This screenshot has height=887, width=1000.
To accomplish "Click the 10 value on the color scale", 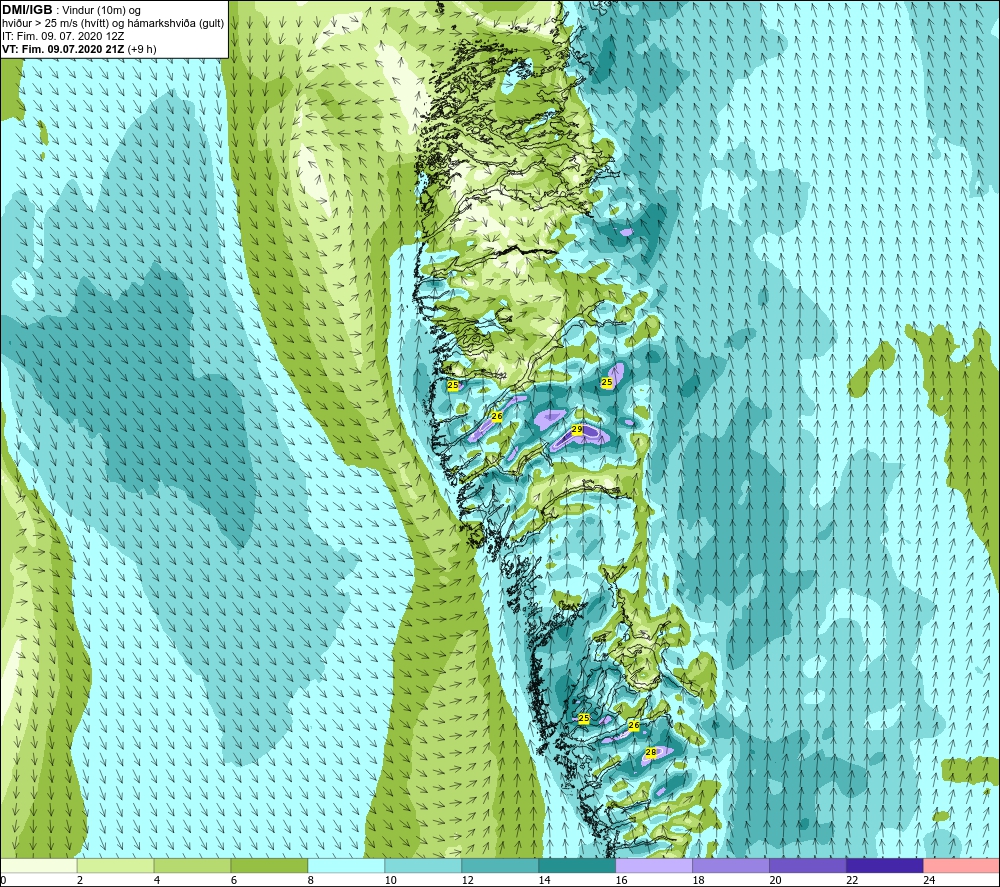I will point(390,880).
